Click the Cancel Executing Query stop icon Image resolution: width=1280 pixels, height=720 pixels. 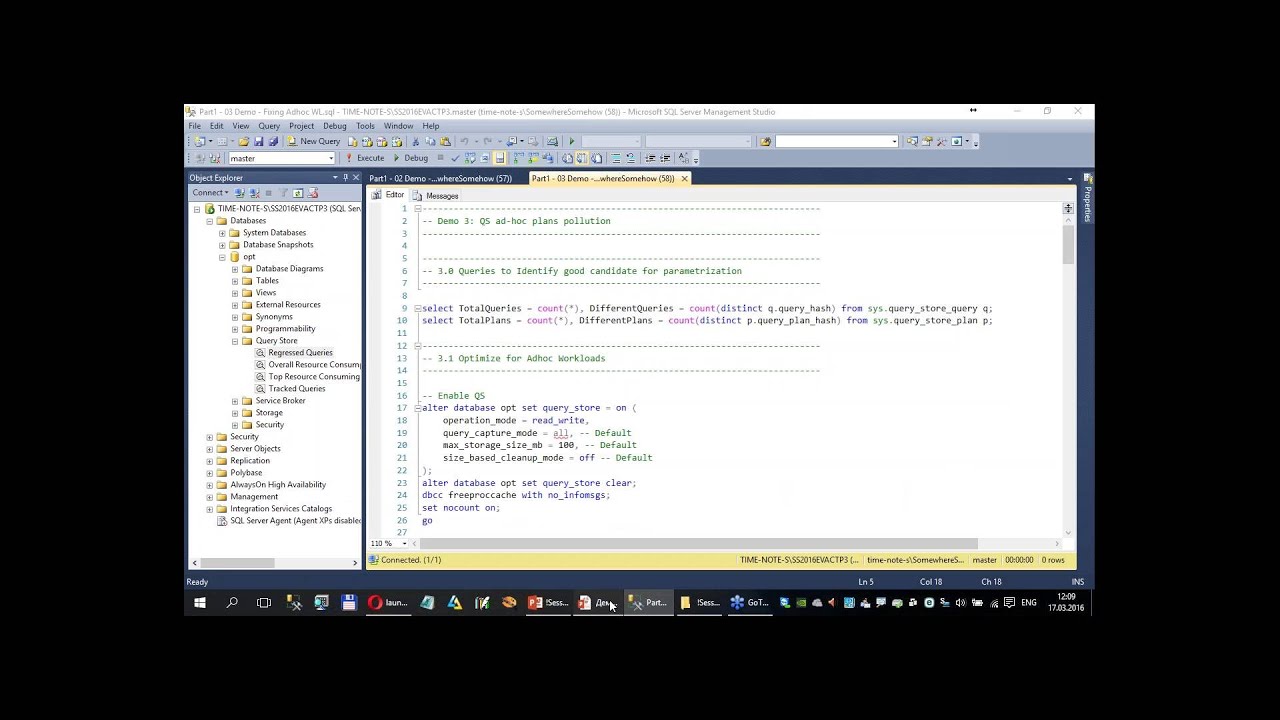[x=441, y=158]
